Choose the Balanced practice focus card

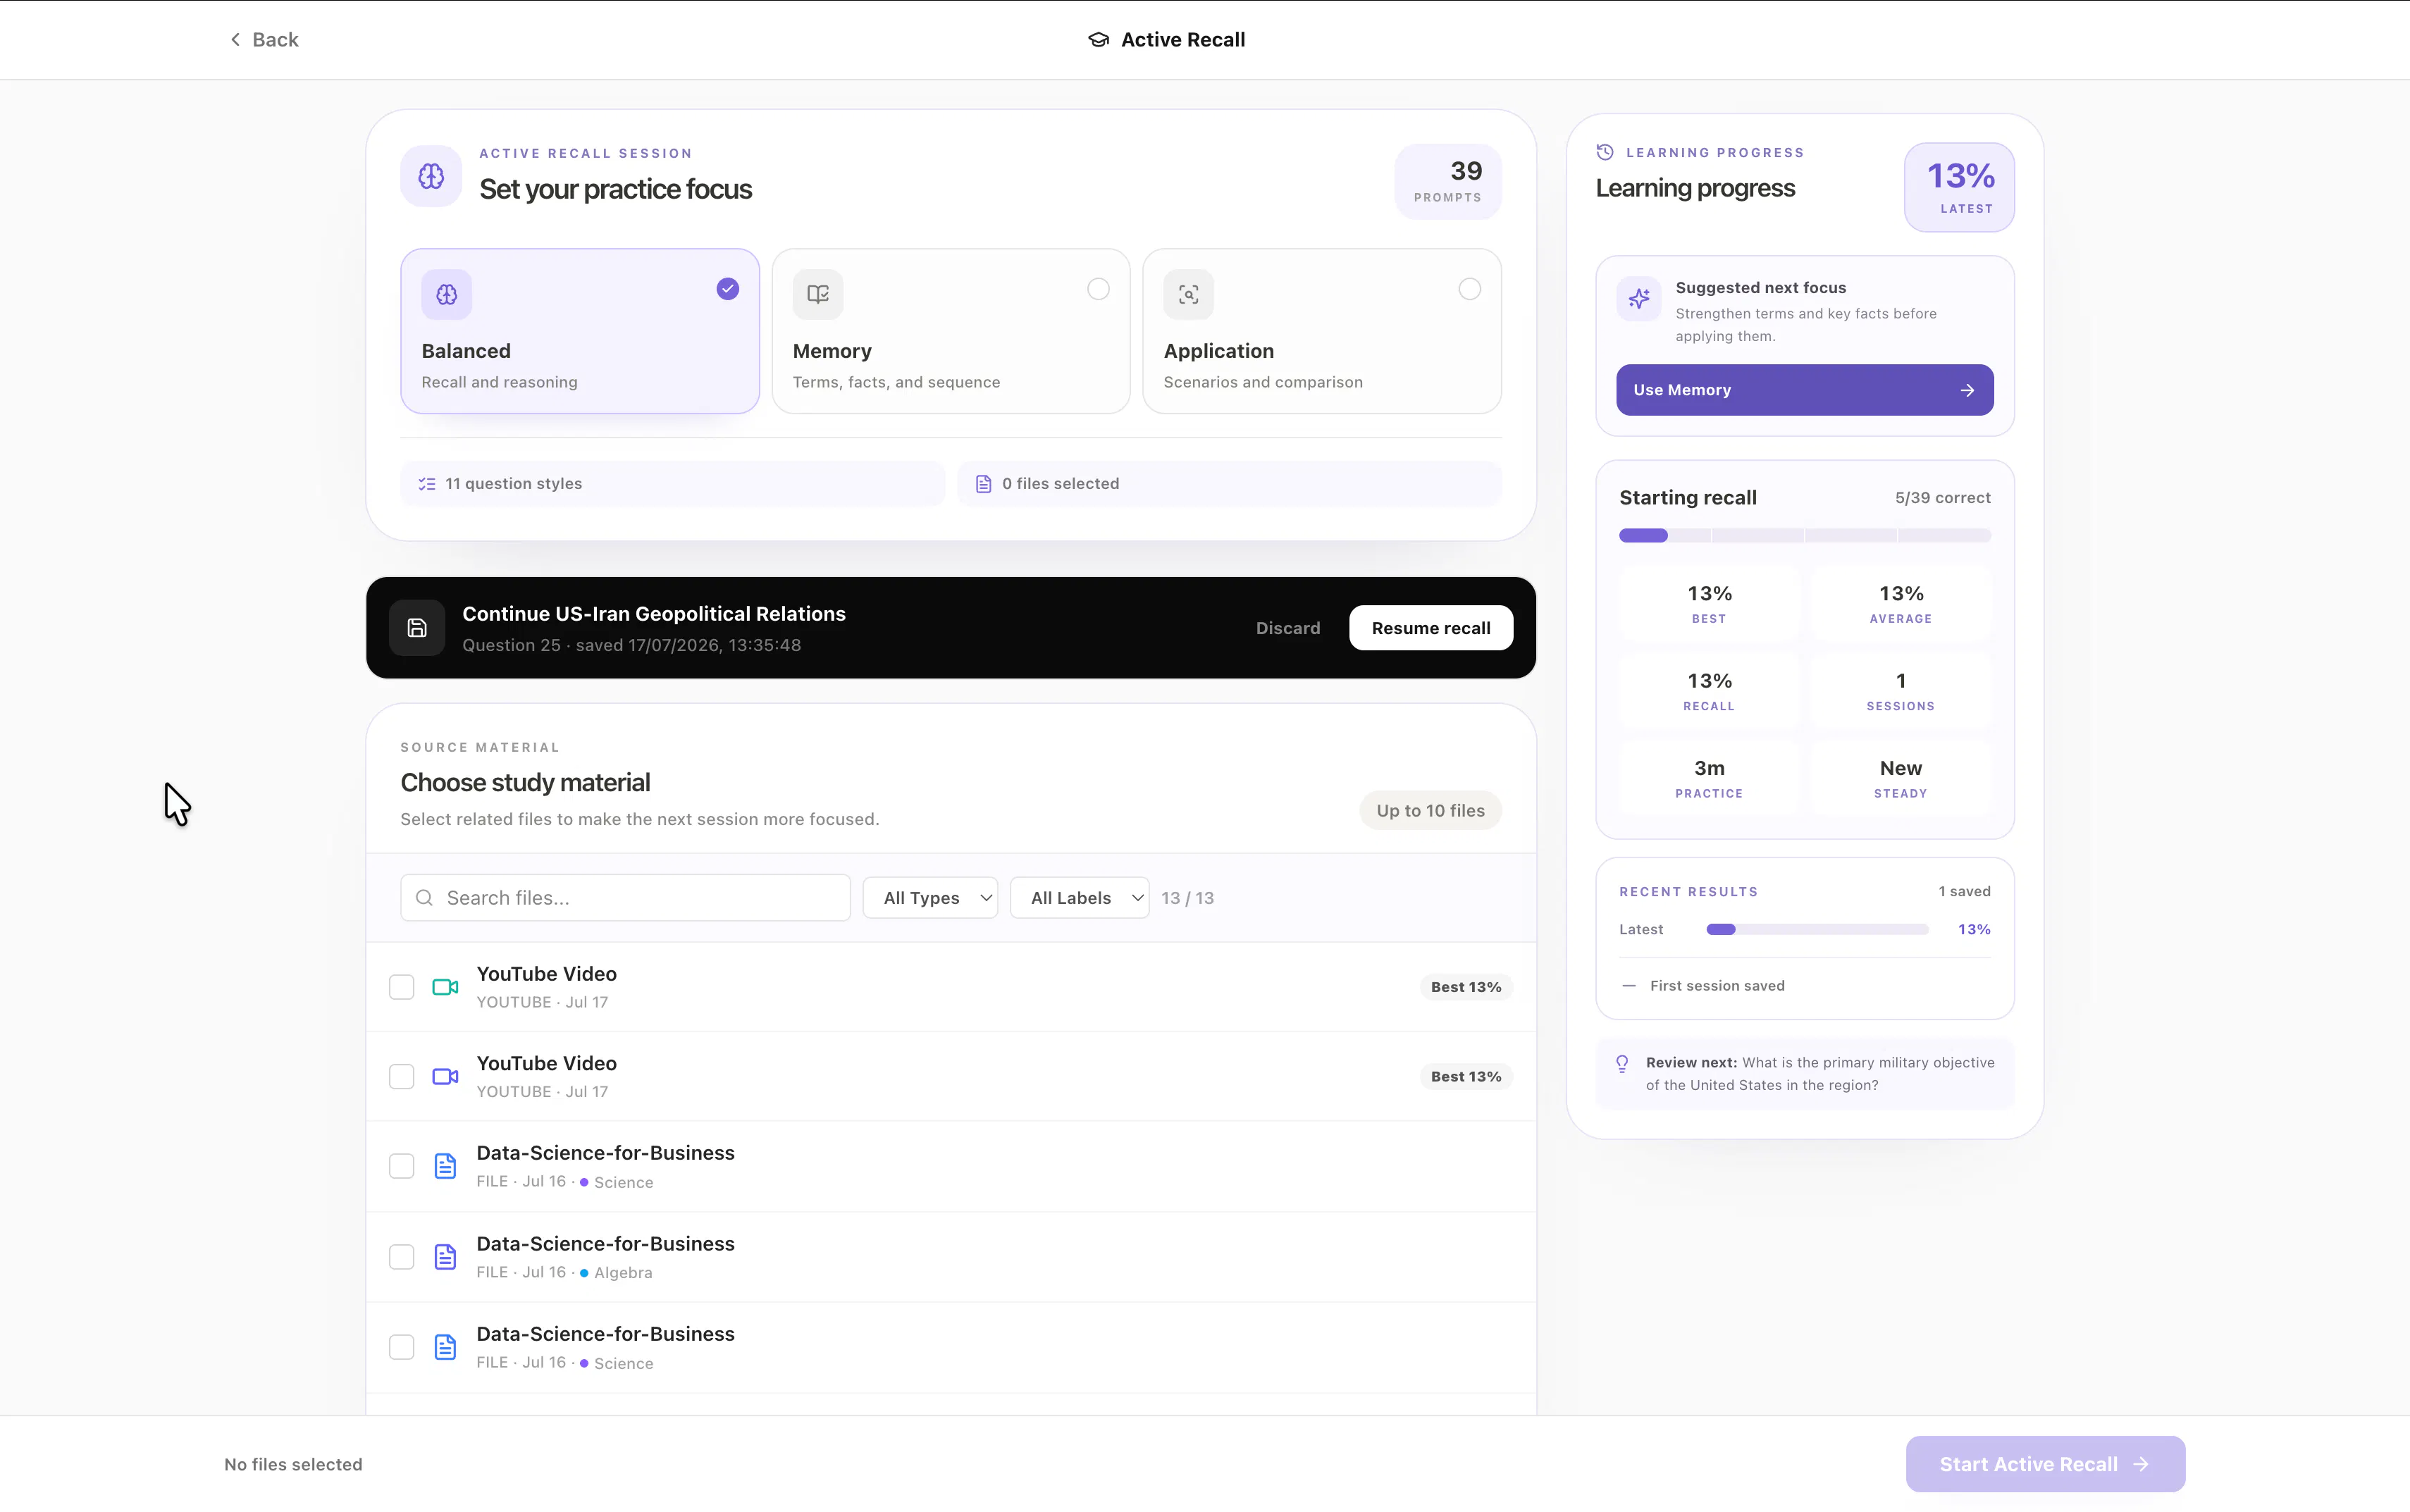coord(580,331)
